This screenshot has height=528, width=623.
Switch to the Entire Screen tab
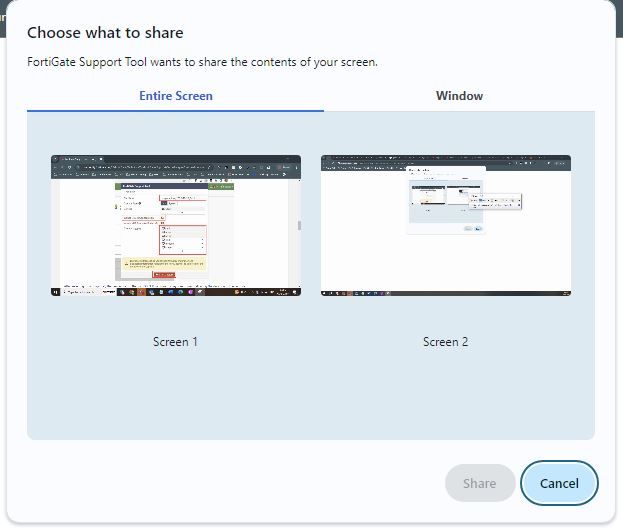(176, 96)
